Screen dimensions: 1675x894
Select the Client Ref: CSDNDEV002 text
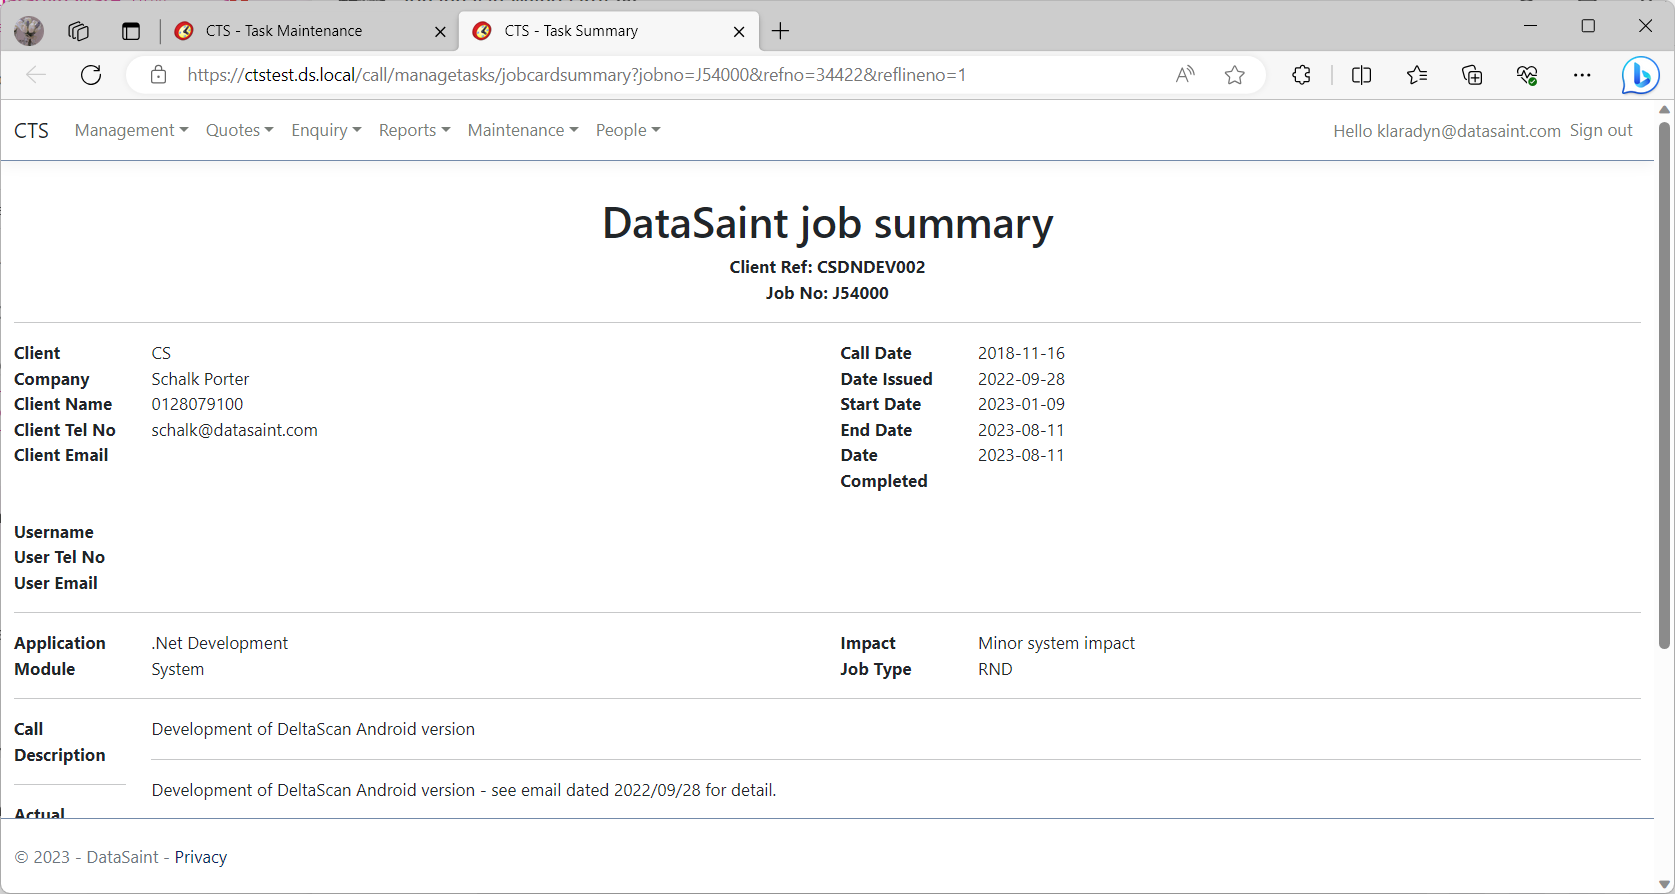pos(827,267)
